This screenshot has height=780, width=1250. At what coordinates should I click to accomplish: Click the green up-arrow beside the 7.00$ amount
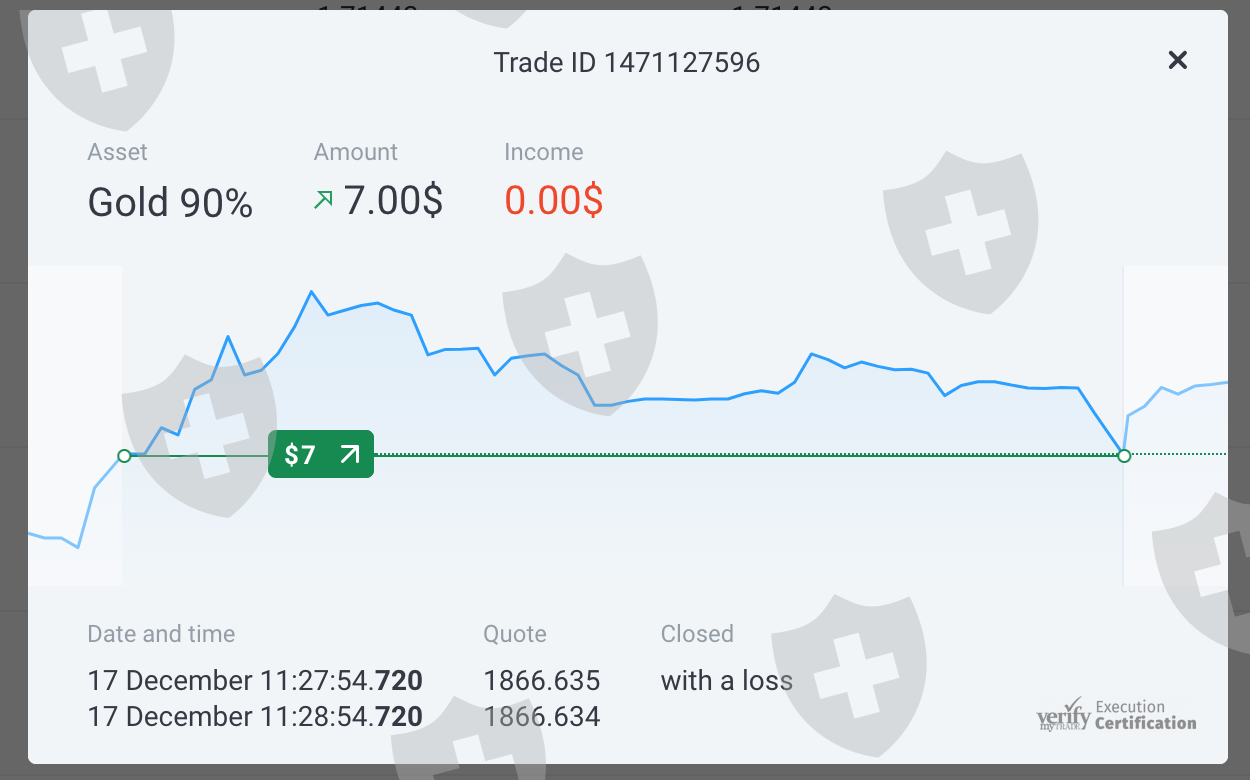pos(323,201)
